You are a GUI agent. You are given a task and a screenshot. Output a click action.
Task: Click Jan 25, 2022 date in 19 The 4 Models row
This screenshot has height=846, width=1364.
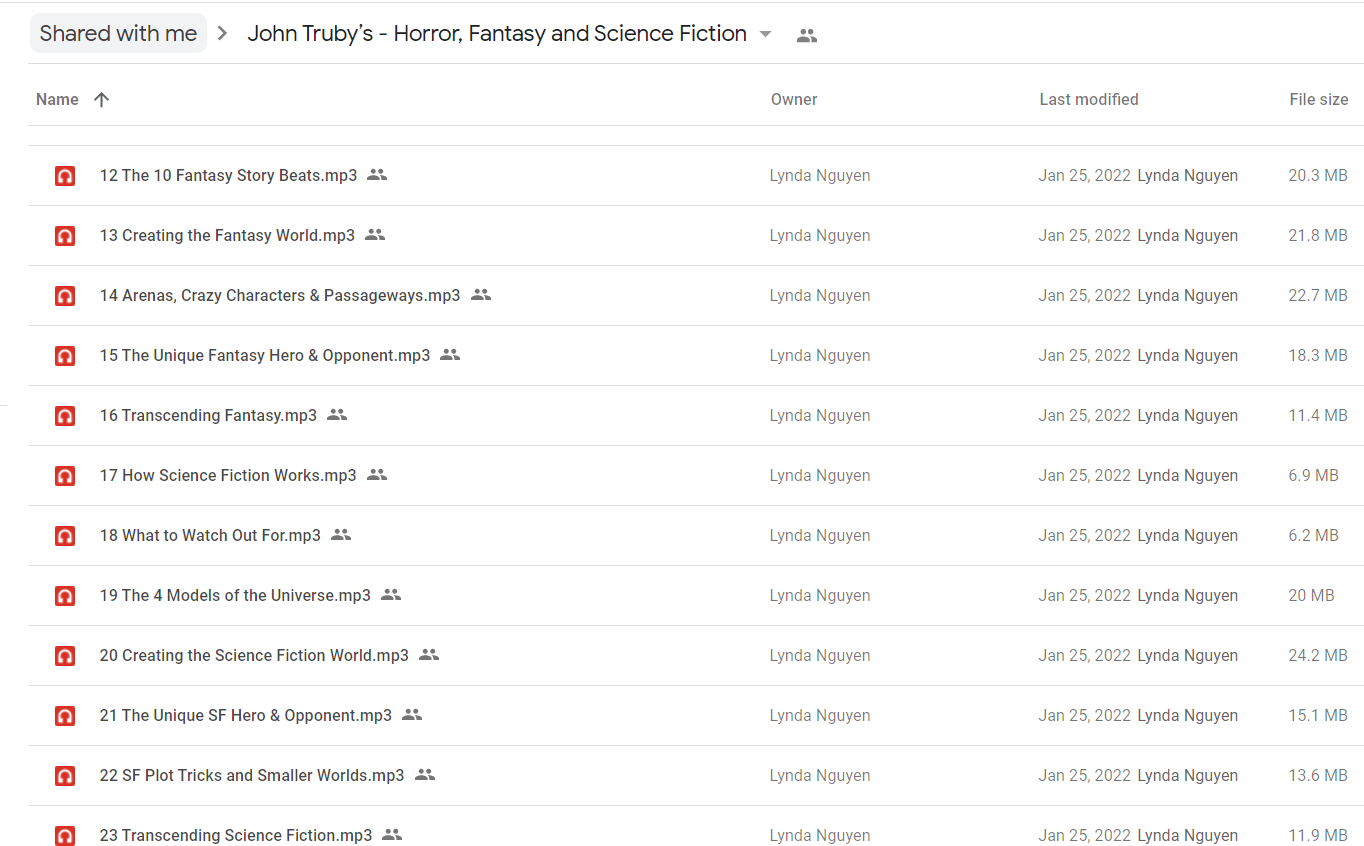tap(1085, 595)
